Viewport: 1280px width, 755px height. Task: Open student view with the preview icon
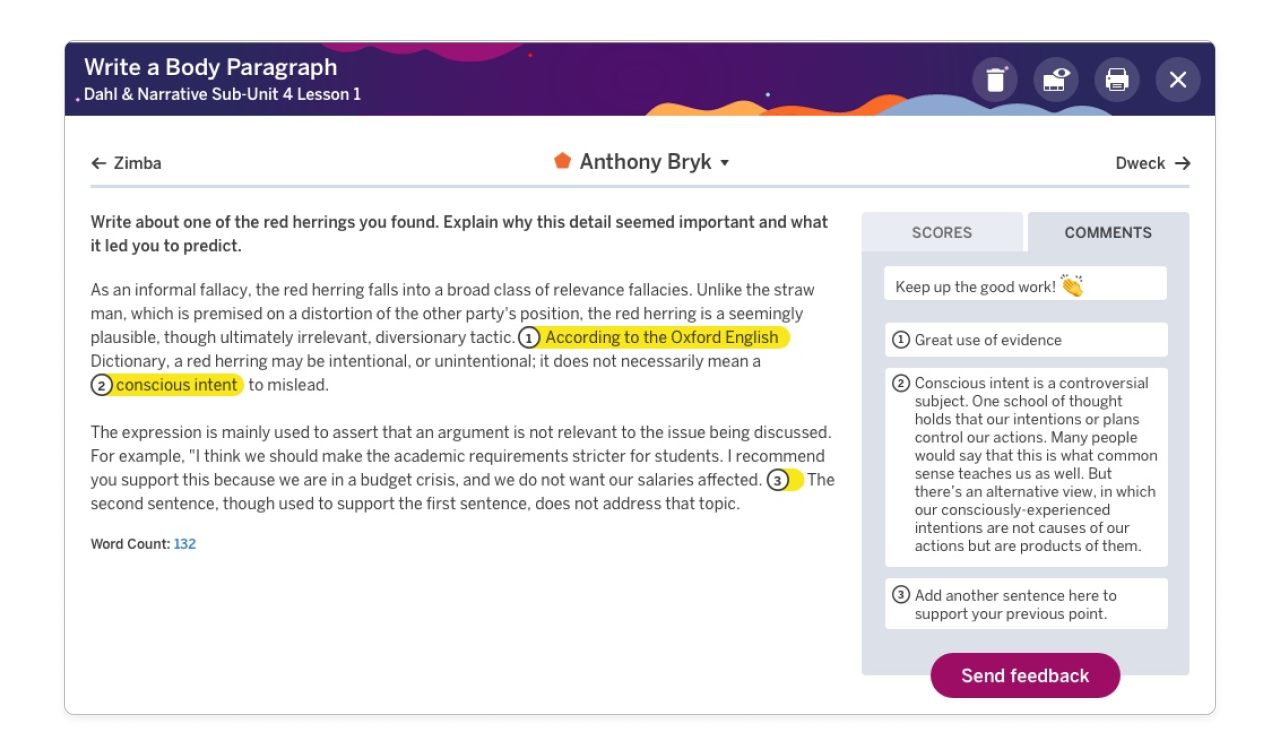1056,79
